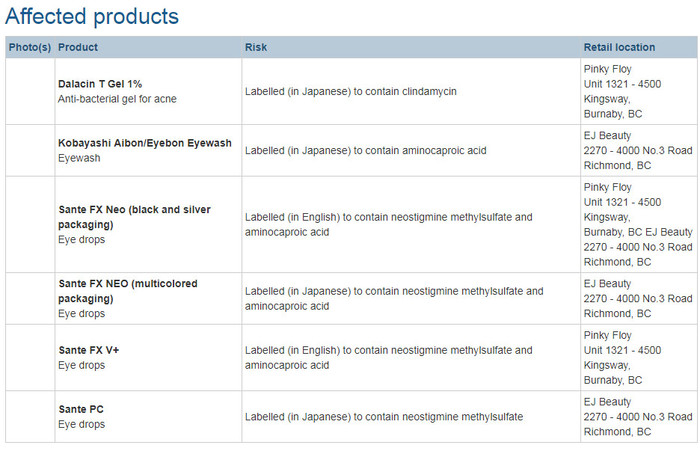The height and width of the screenshot is (451, 700).
Task: Select the Retail location column header
Action: [619, 47]
